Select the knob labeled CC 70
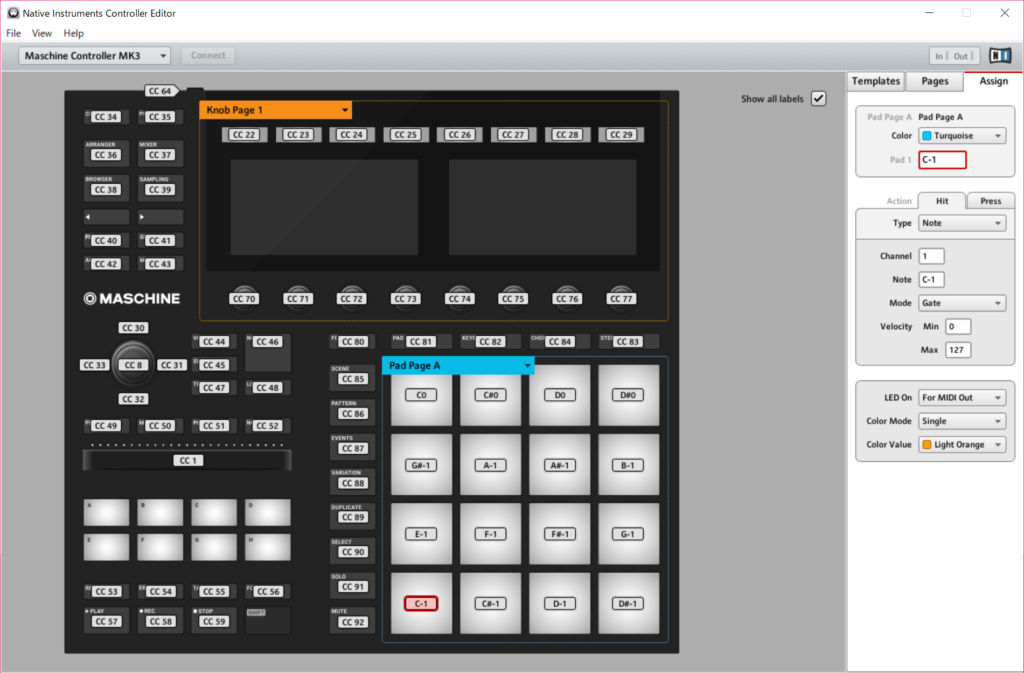 [244, 297]
